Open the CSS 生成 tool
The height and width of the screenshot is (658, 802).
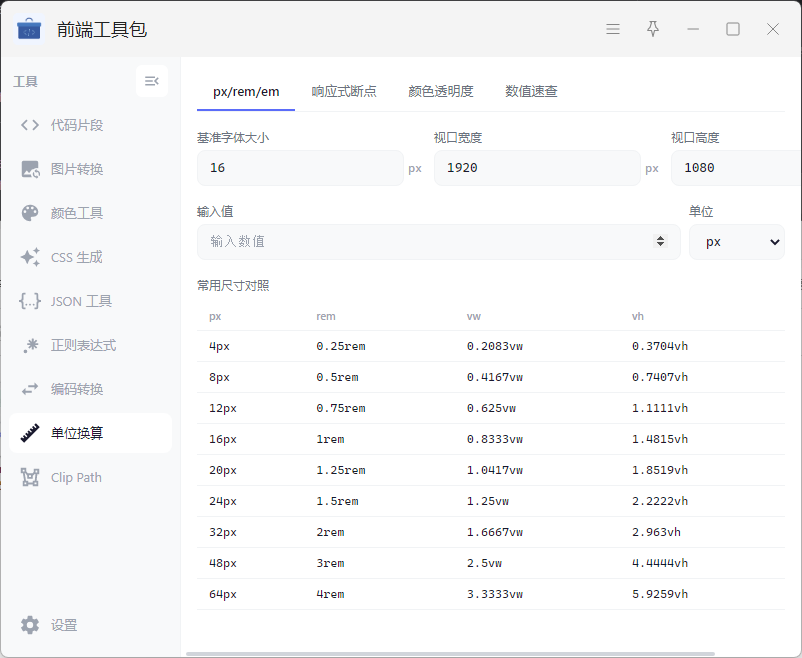tap(91, 257)
